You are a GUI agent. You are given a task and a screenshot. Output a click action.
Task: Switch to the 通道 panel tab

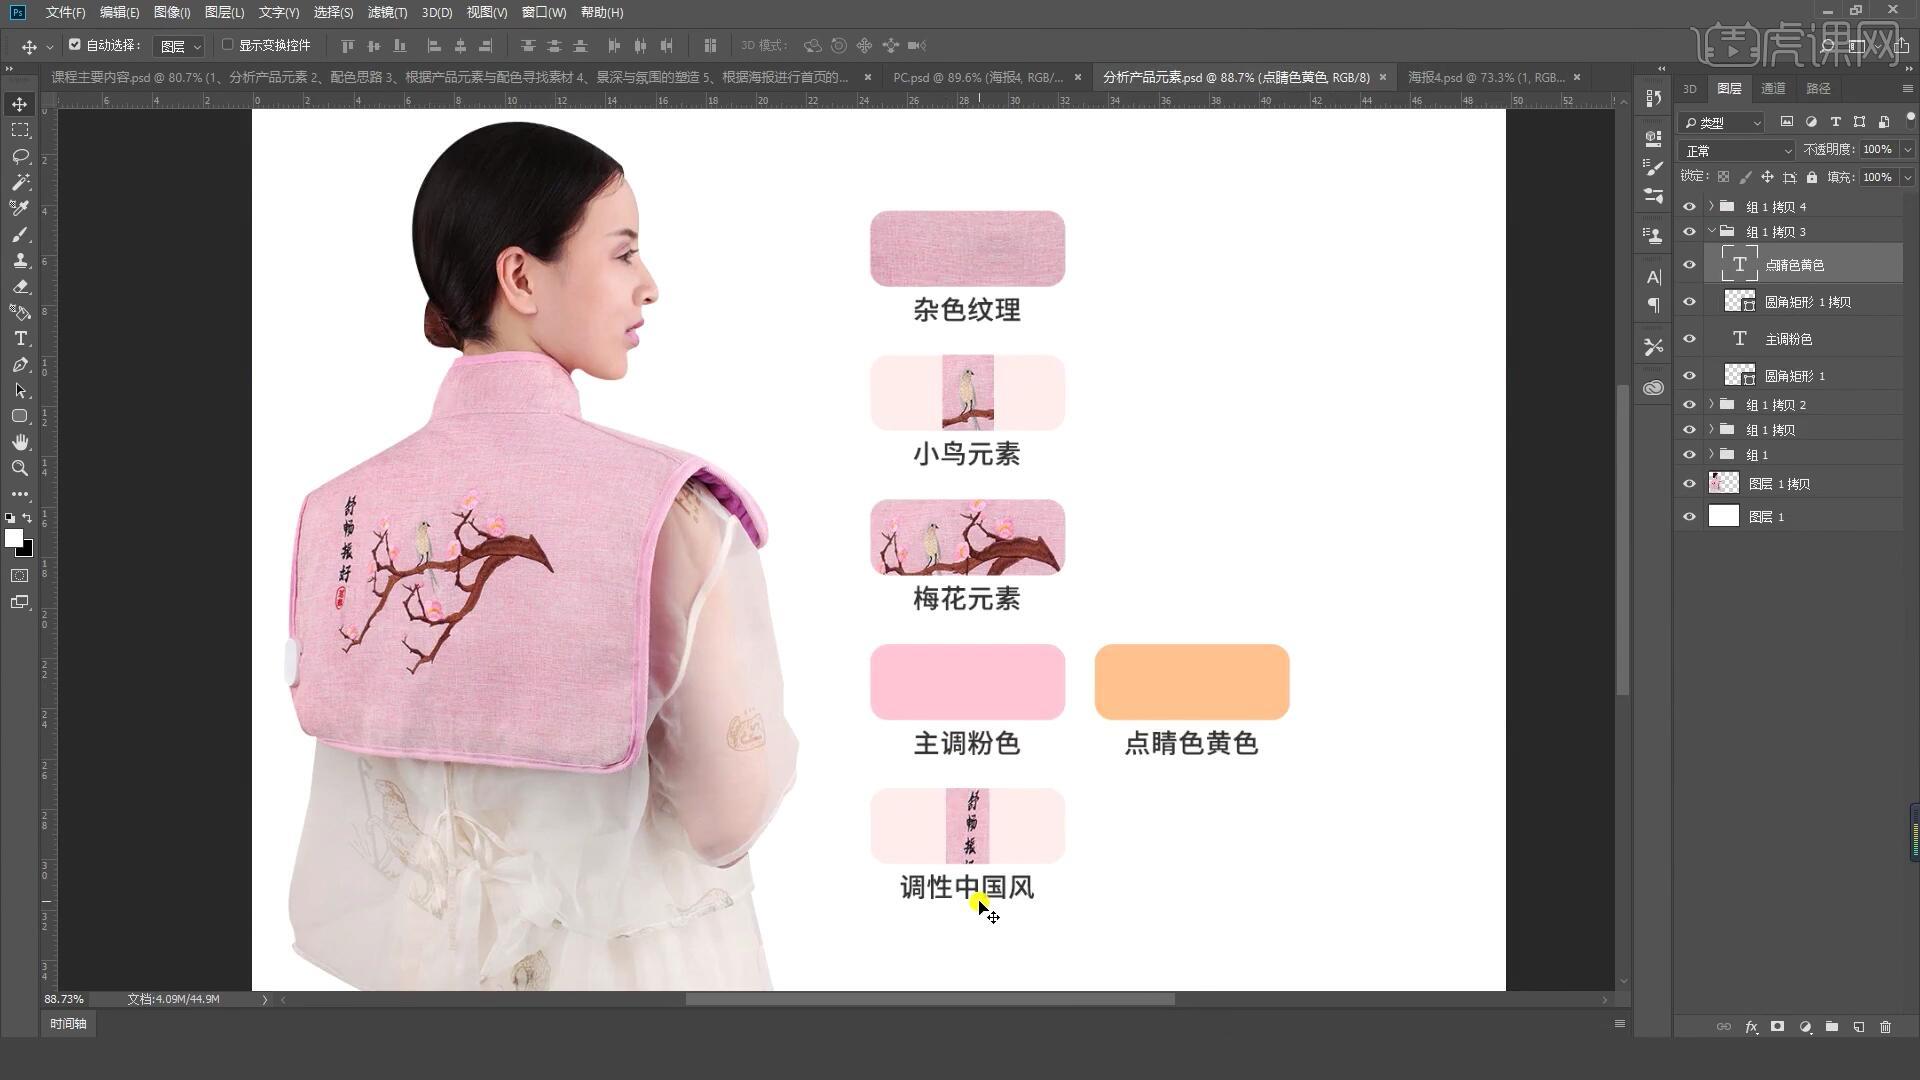pyautogui.click(x=1773, y=88)
